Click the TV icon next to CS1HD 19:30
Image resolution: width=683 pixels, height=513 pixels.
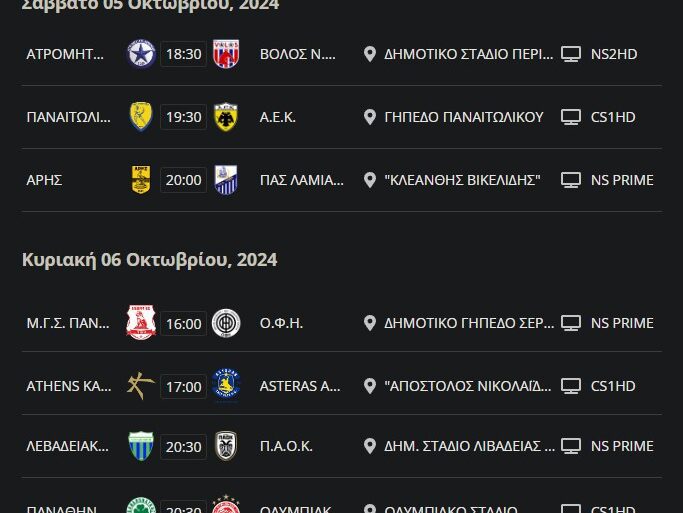coord(571,117)
